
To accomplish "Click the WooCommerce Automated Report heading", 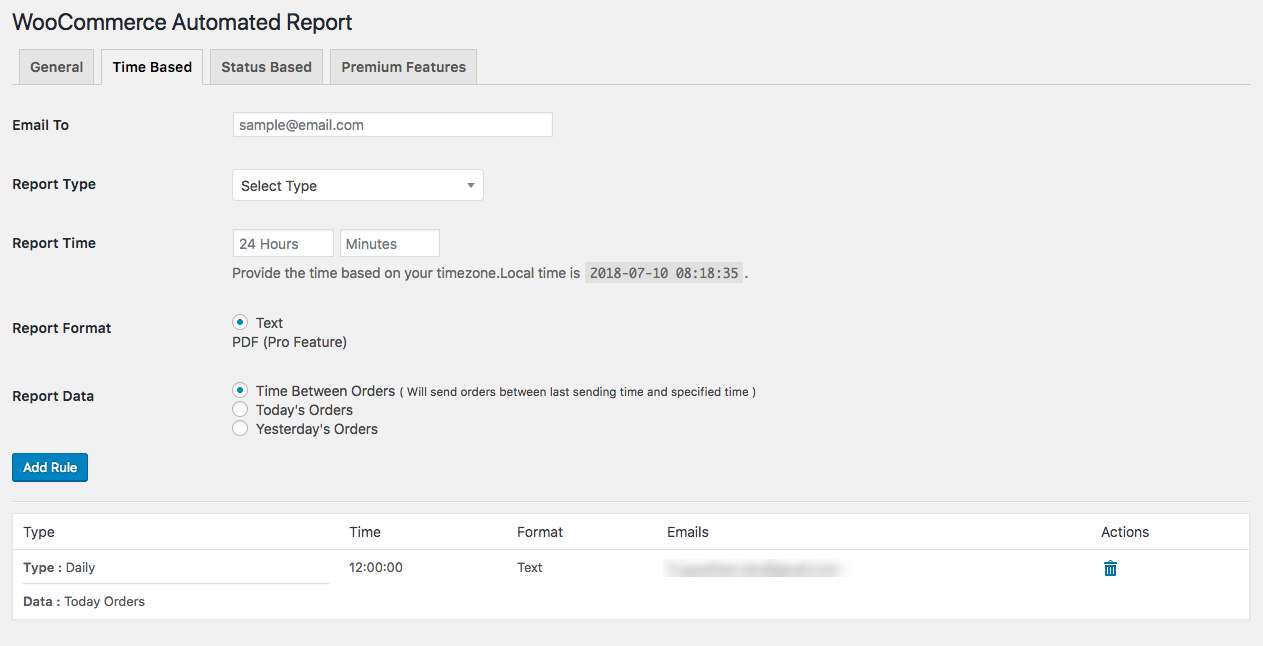I will [182, 21].
